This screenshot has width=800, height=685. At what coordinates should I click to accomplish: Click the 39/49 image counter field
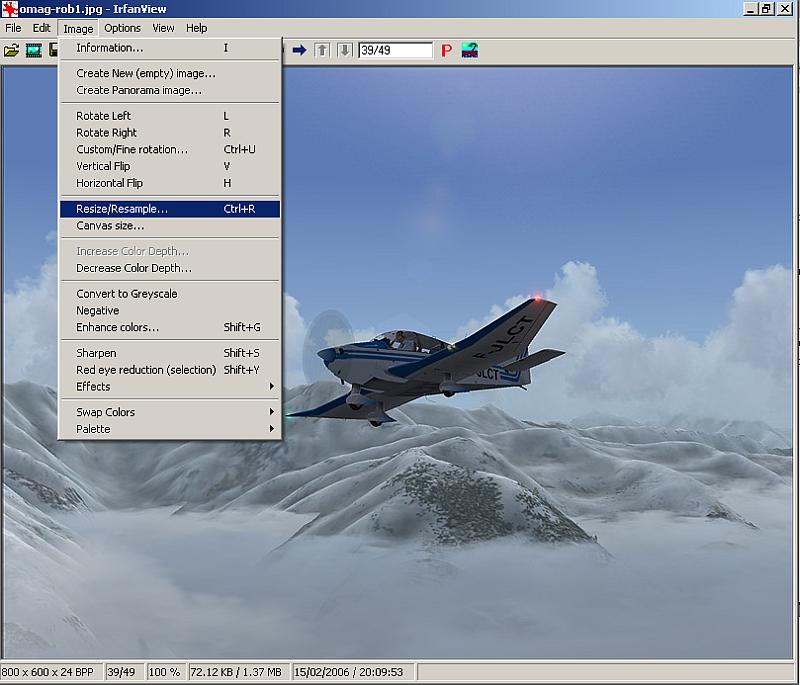(395, 50)
